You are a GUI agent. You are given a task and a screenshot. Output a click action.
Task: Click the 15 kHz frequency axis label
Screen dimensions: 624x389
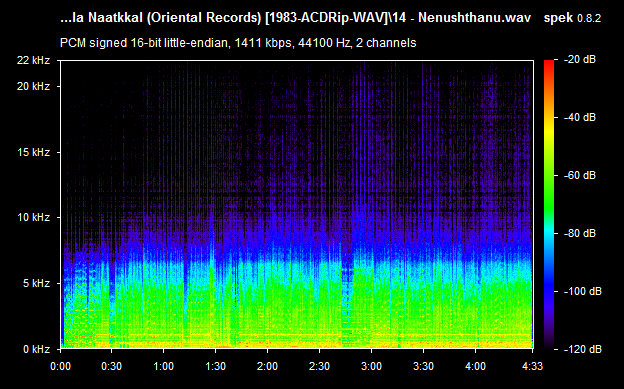click(33, 152)
